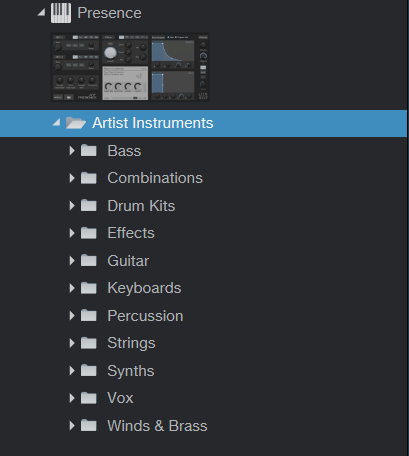409x456 pixels.
Task: Expand the Effects folder arrow
Action: 72,233
